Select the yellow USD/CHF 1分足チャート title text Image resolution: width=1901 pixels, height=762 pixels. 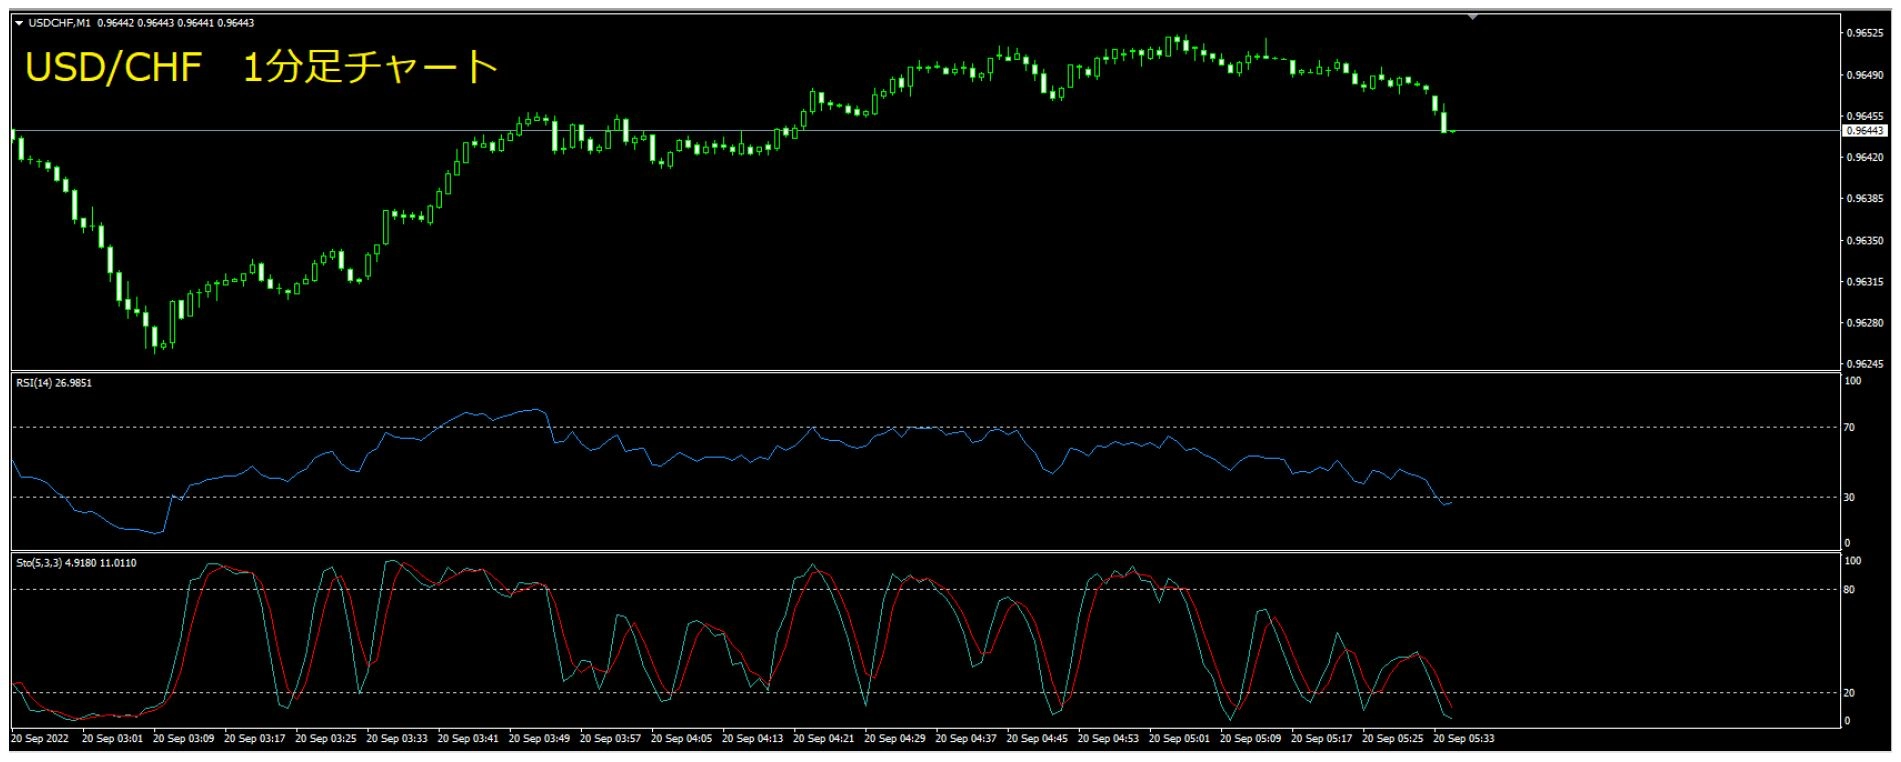point(261,68)
